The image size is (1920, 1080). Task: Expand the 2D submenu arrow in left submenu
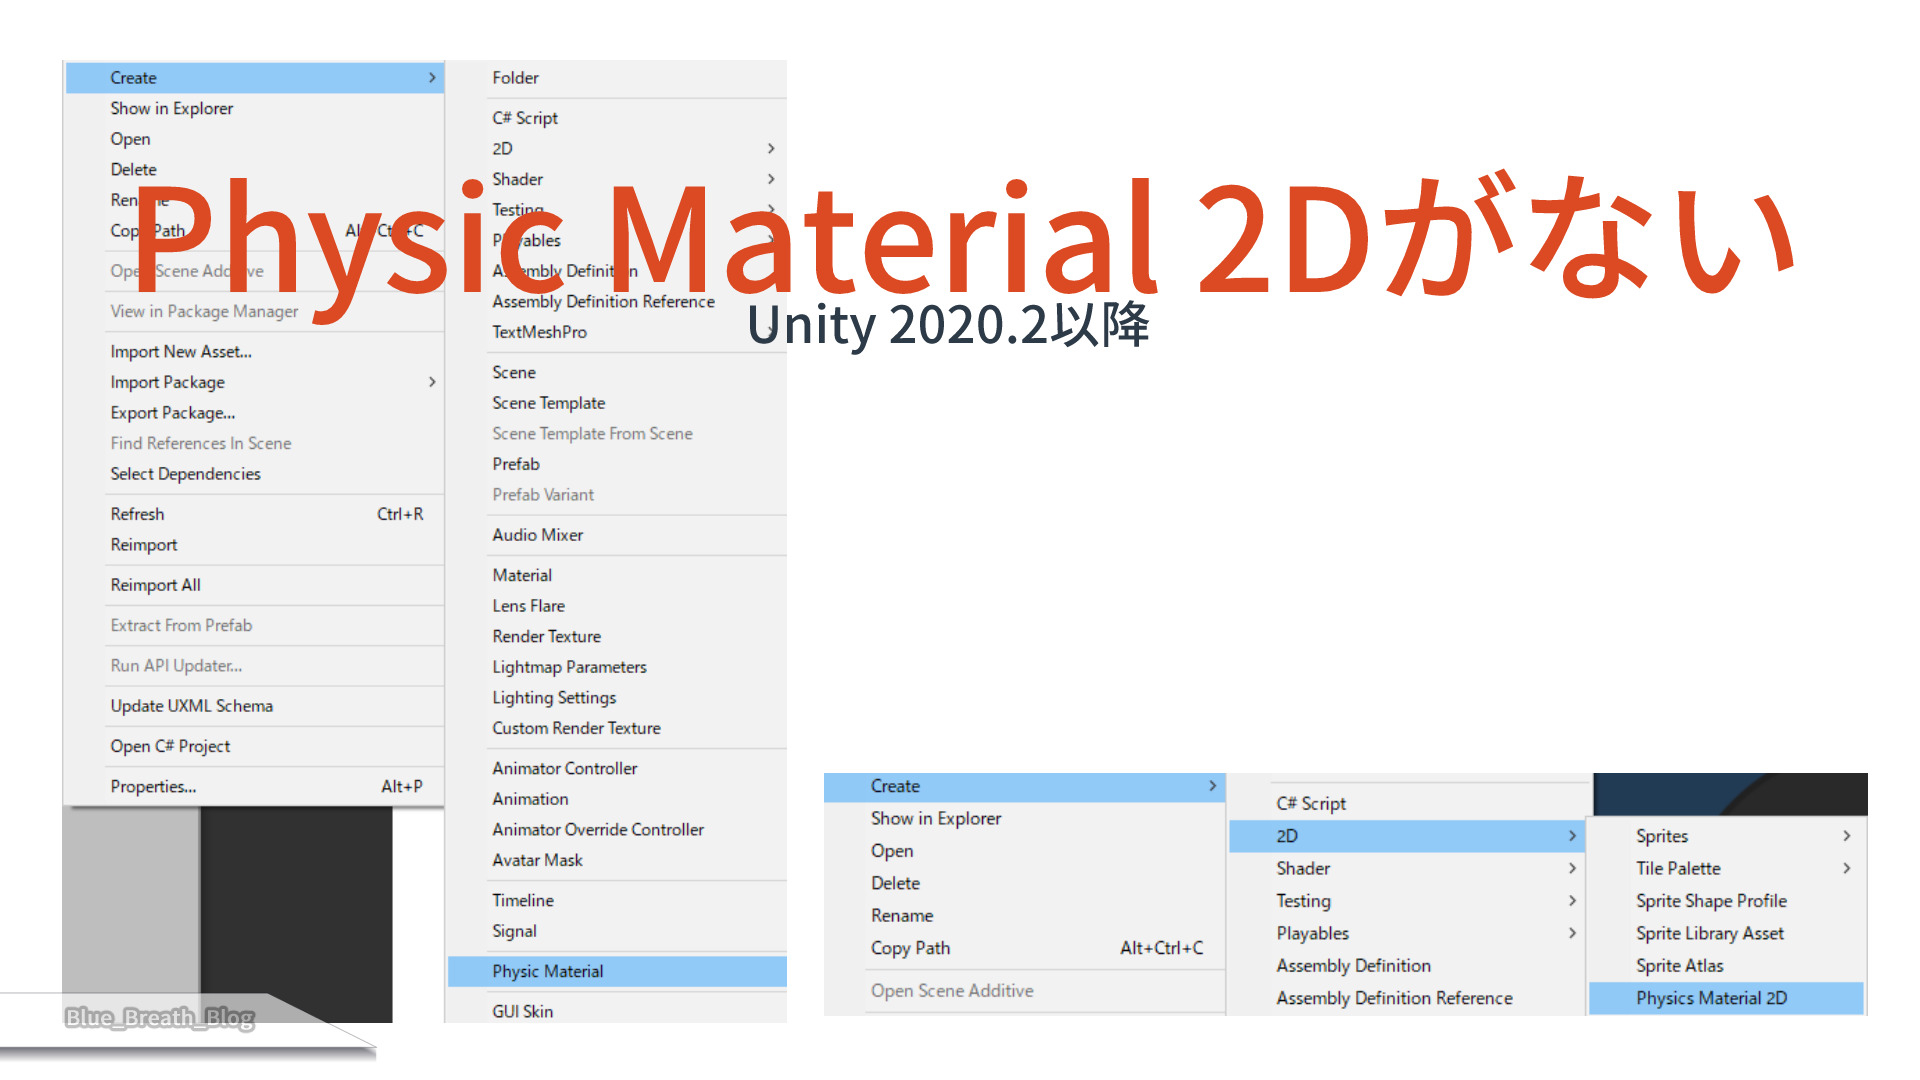coord(771,149)
